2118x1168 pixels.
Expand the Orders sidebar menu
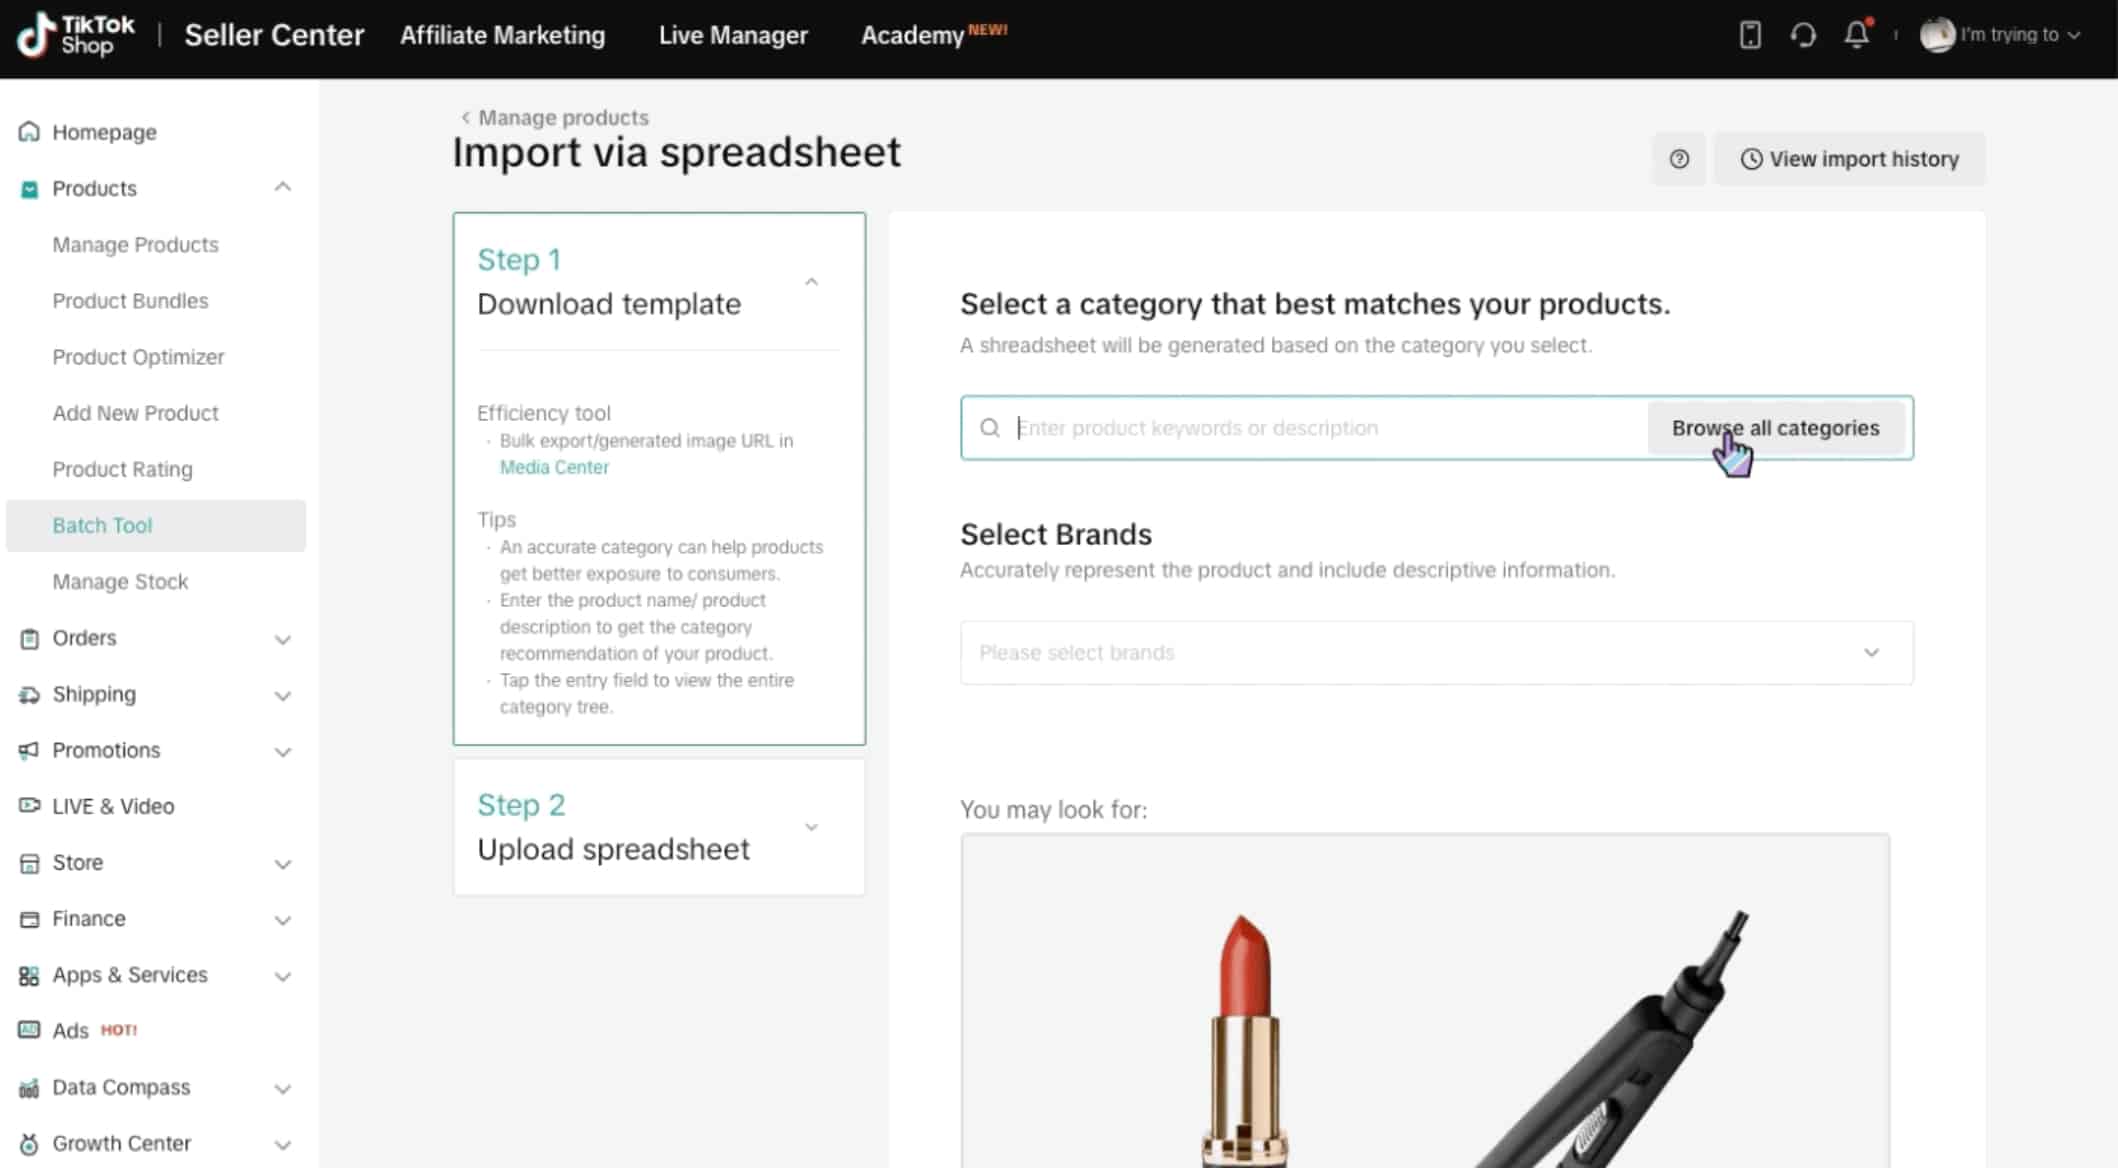(283, 639)
